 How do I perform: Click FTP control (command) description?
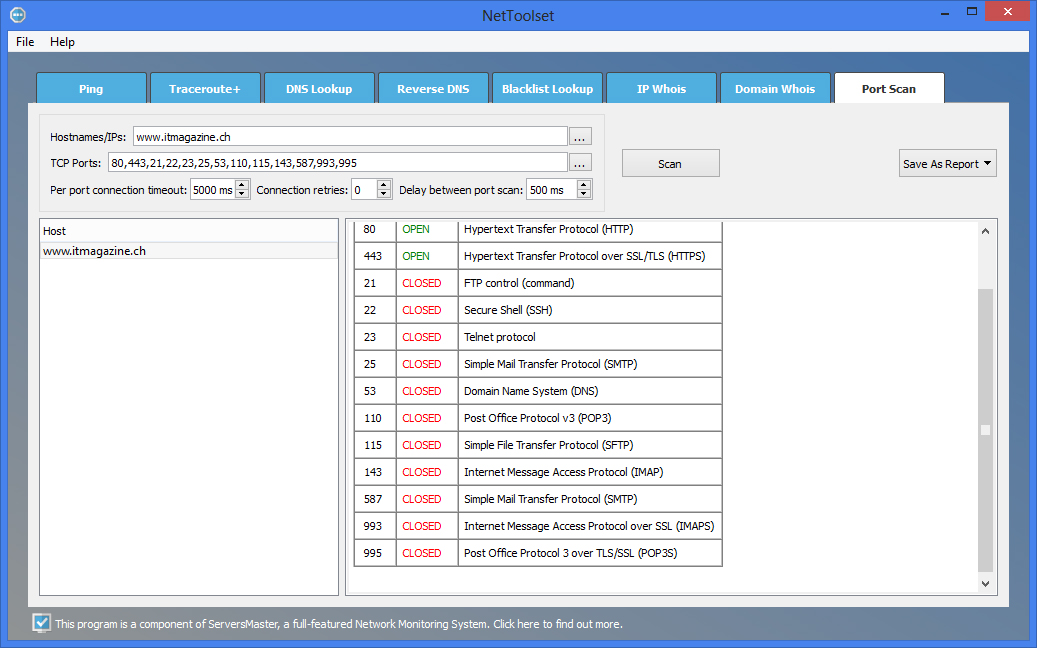coord(519,283)
